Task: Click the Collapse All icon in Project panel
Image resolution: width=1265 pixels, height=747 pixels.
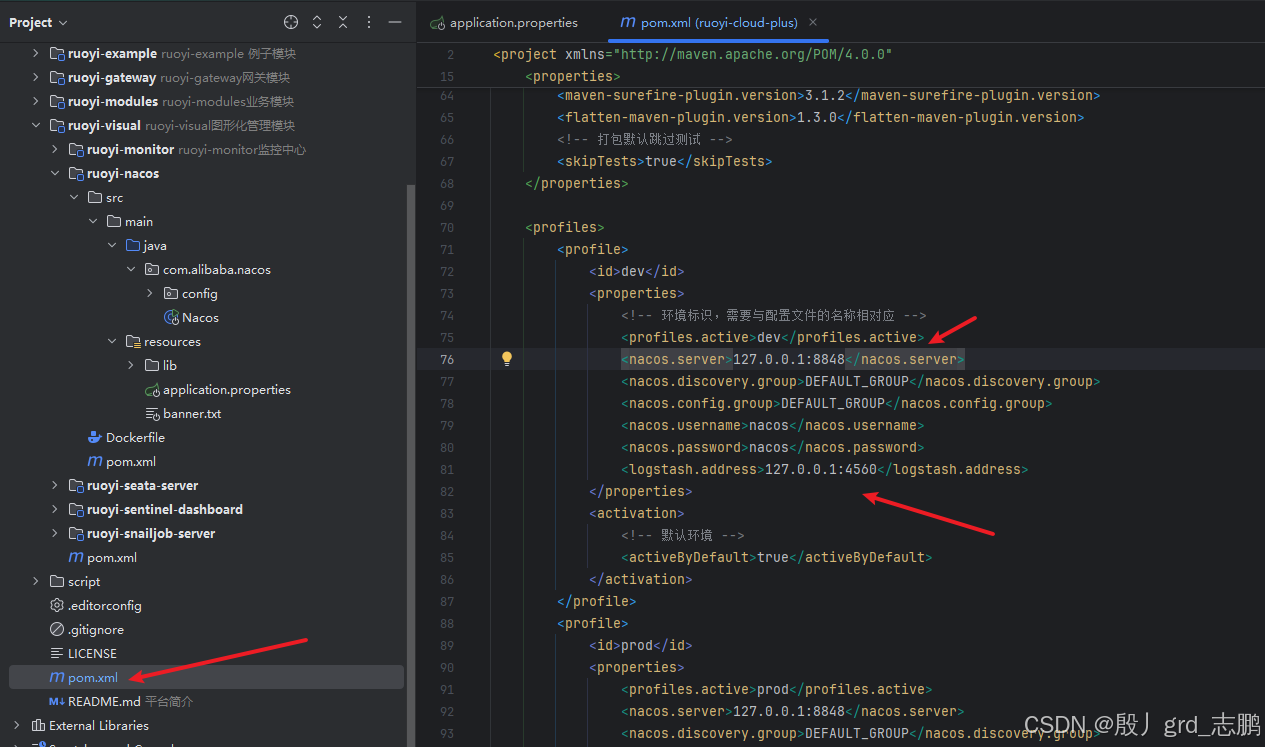Action: (343, 22)
